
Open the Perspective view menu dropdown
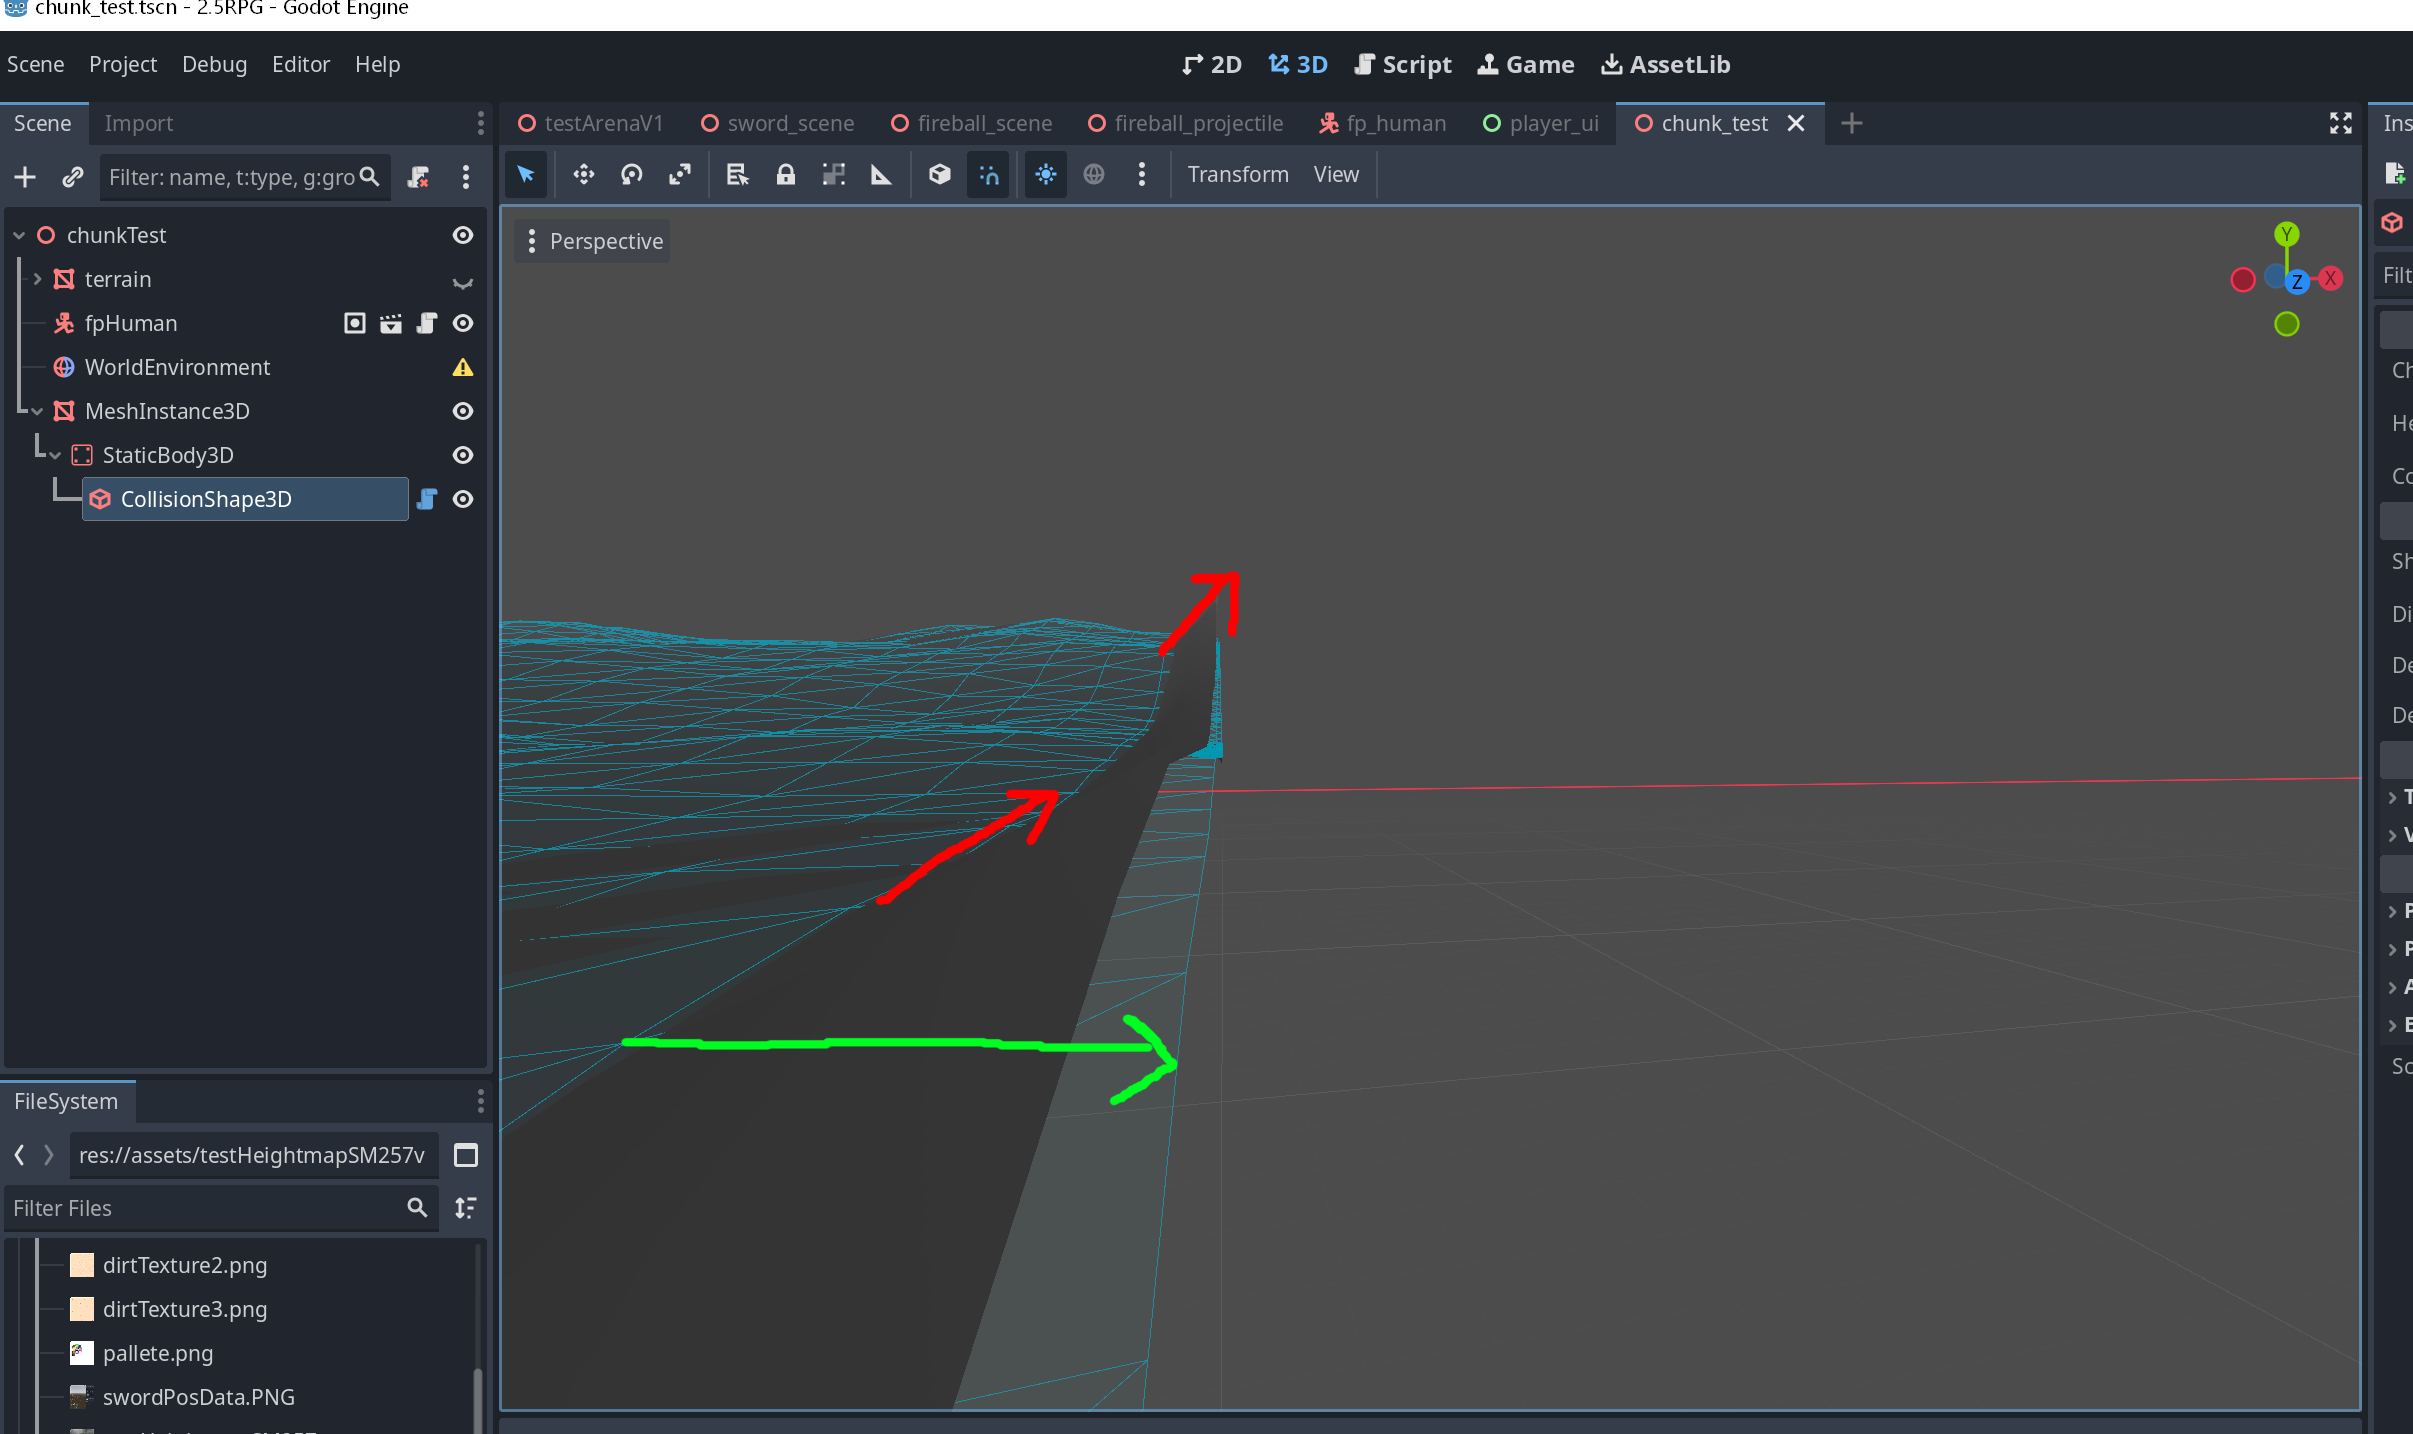pyautogui.click(x=593, y=241)
